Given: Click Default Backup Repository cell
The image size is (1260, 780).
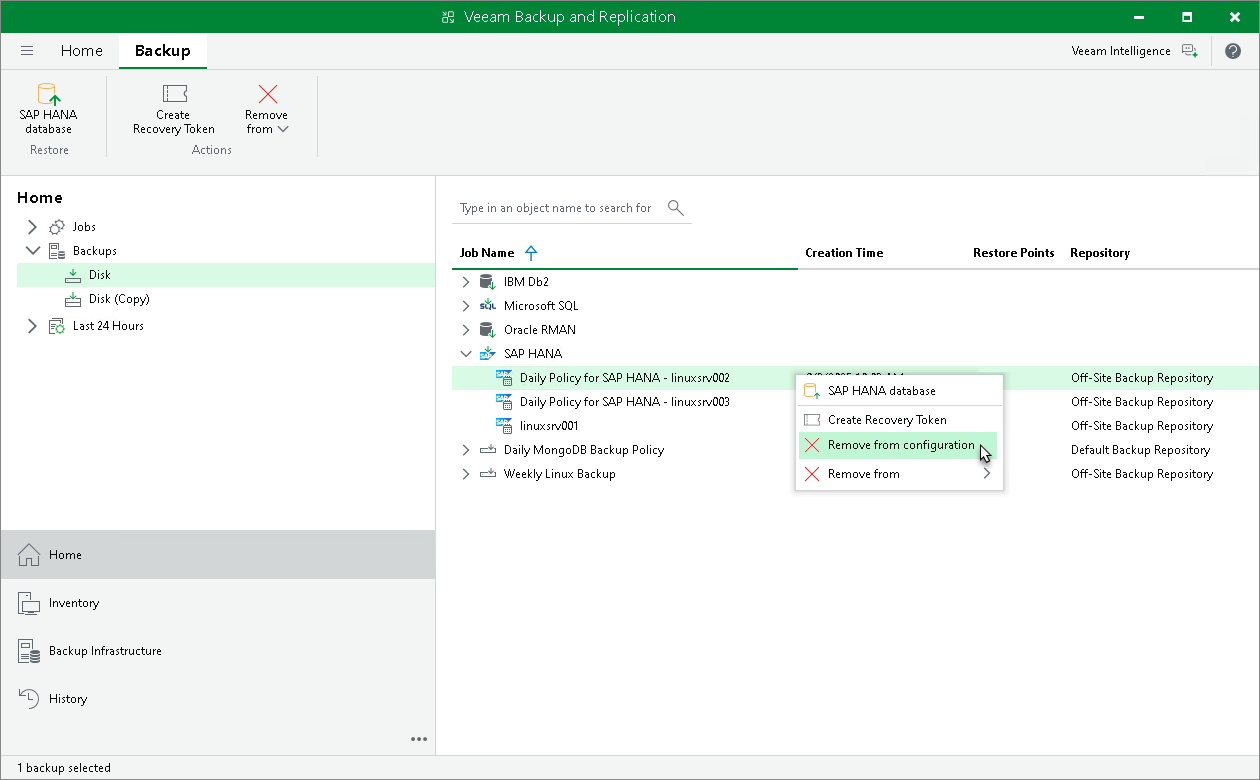Looking at the screenshot, I should 1140,450.
